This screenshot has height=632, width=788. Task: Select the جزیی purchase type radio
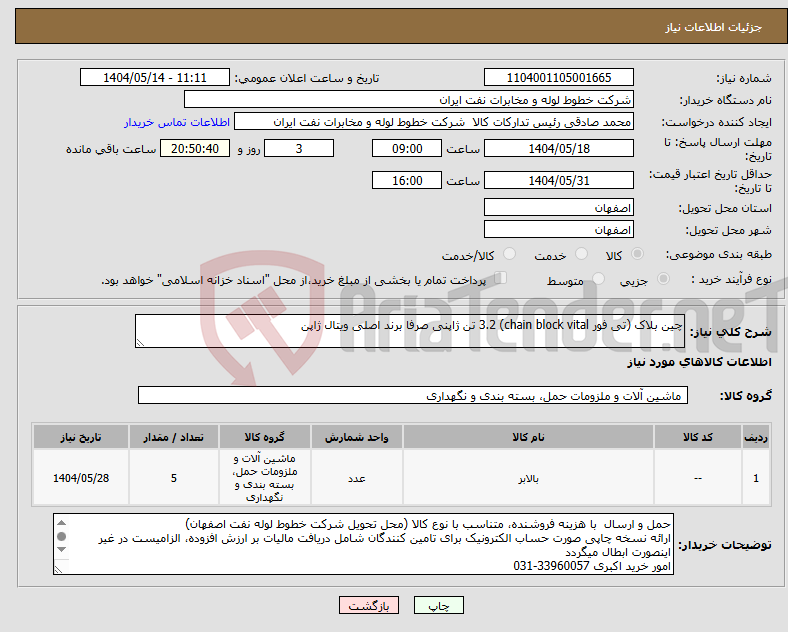pyautogui.click(x=663, y=279)
